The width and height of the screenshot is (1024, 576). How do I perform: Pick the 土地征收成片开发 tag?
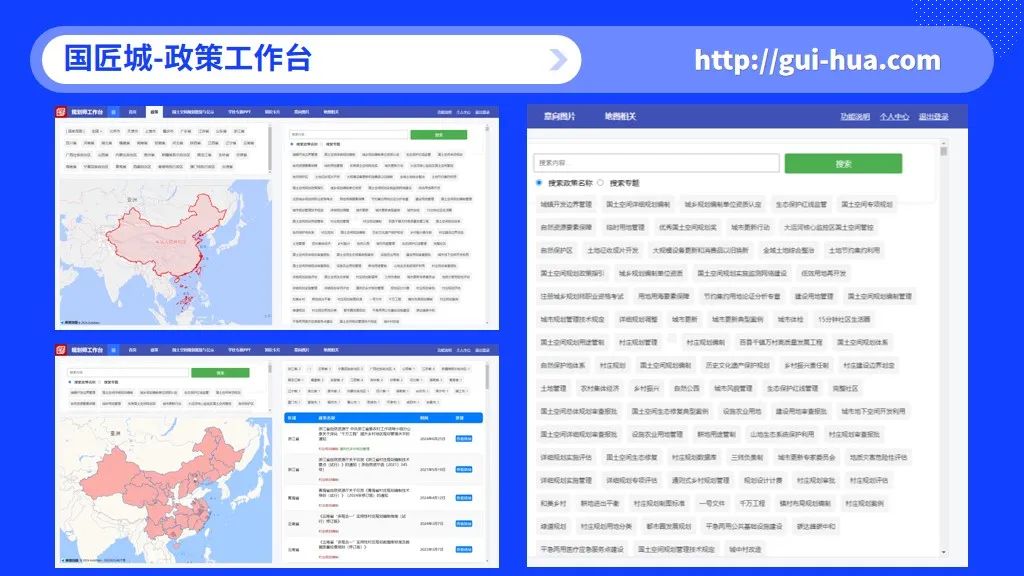point(612,250)
